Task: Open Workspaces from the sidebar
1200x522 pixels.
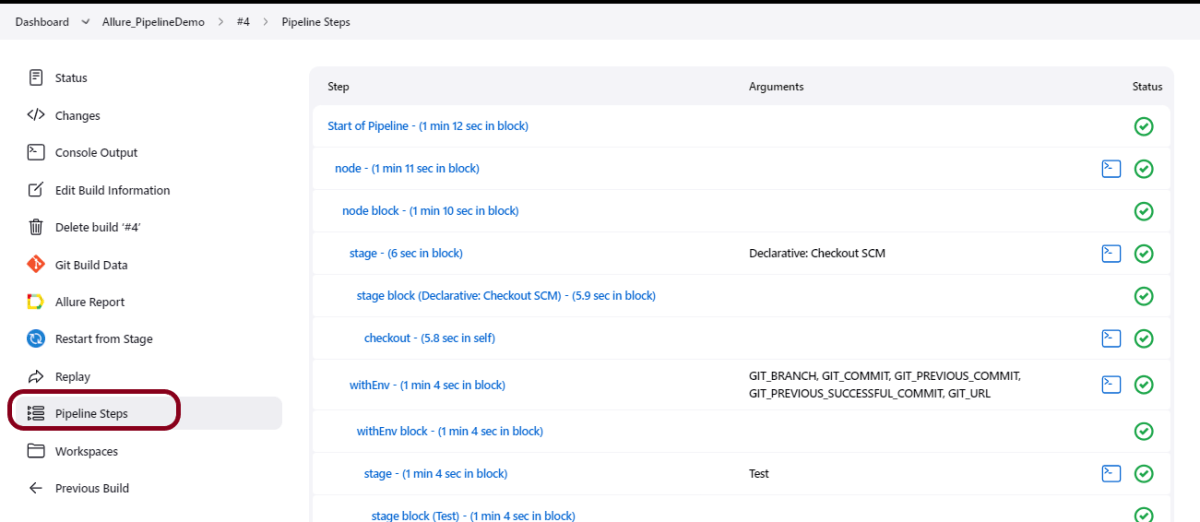Action: tap(86, 451)
